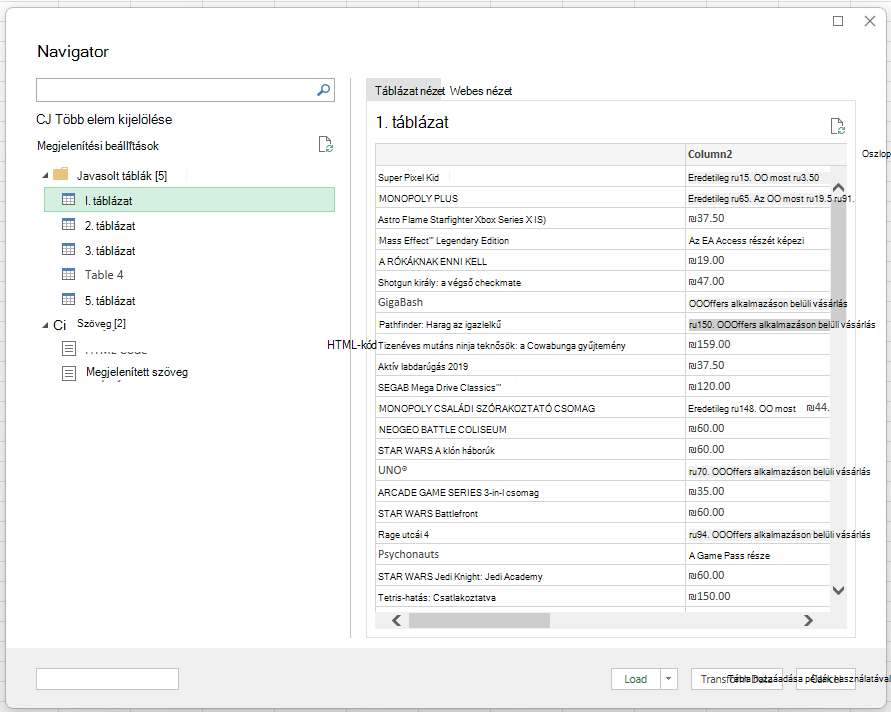Click the 5. táblázat table icon

[68, 299]
